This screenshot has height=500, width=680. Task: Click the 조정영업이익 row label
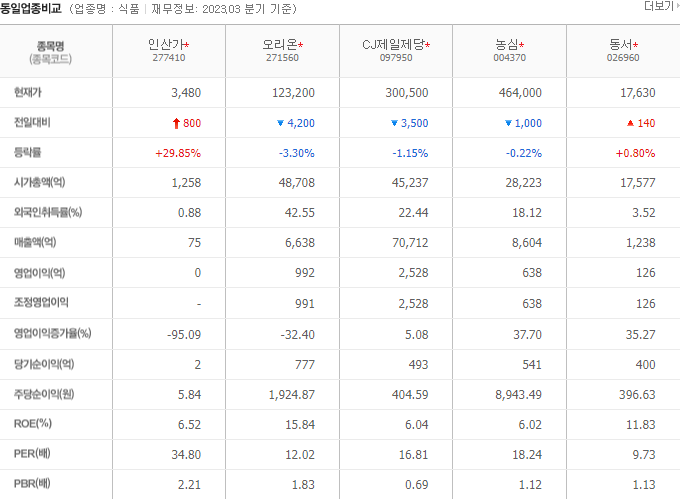pos(41,303)
